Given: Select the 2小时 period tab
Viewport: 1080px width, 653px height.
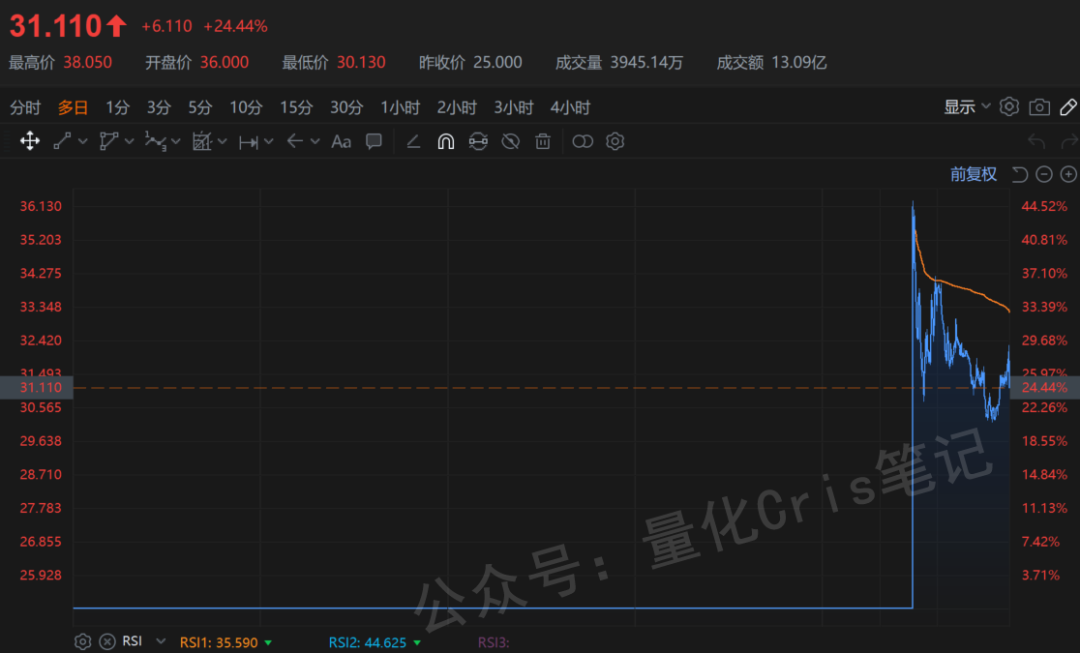Looking at the screenshot, I should (457, 107).
